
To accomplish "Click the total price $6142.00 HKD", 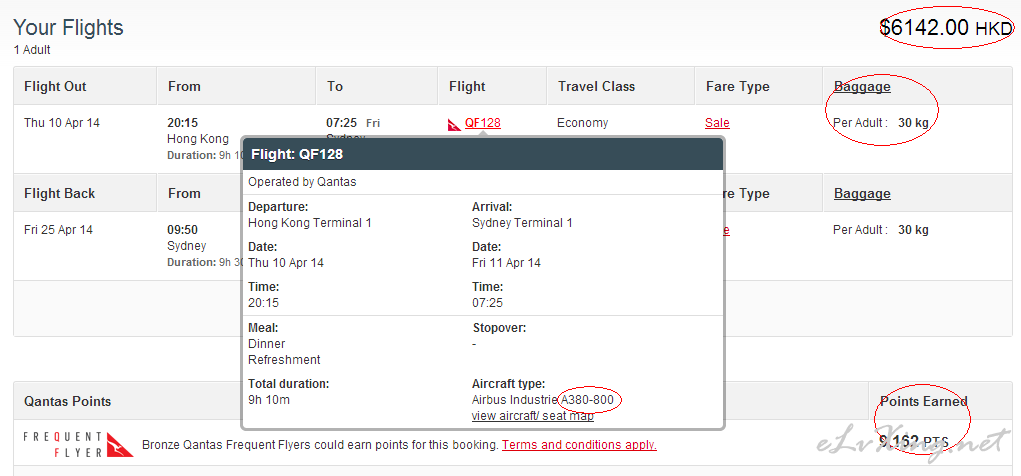I will coord(946,27).
